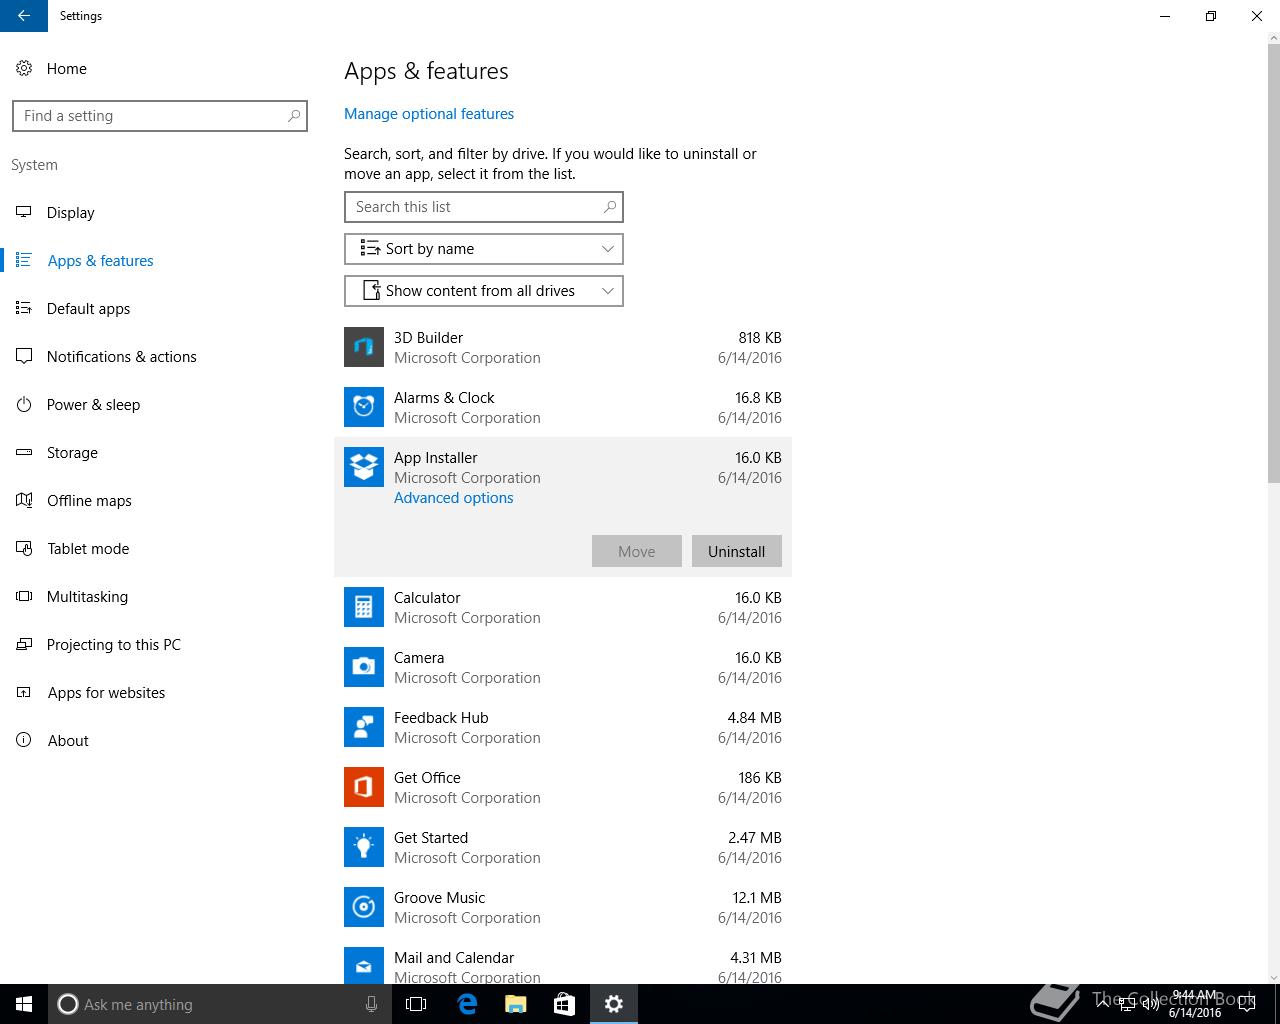Select the Groove Music entry
The width and height of the screenshot is (1280, 1024).
point(563,907)
